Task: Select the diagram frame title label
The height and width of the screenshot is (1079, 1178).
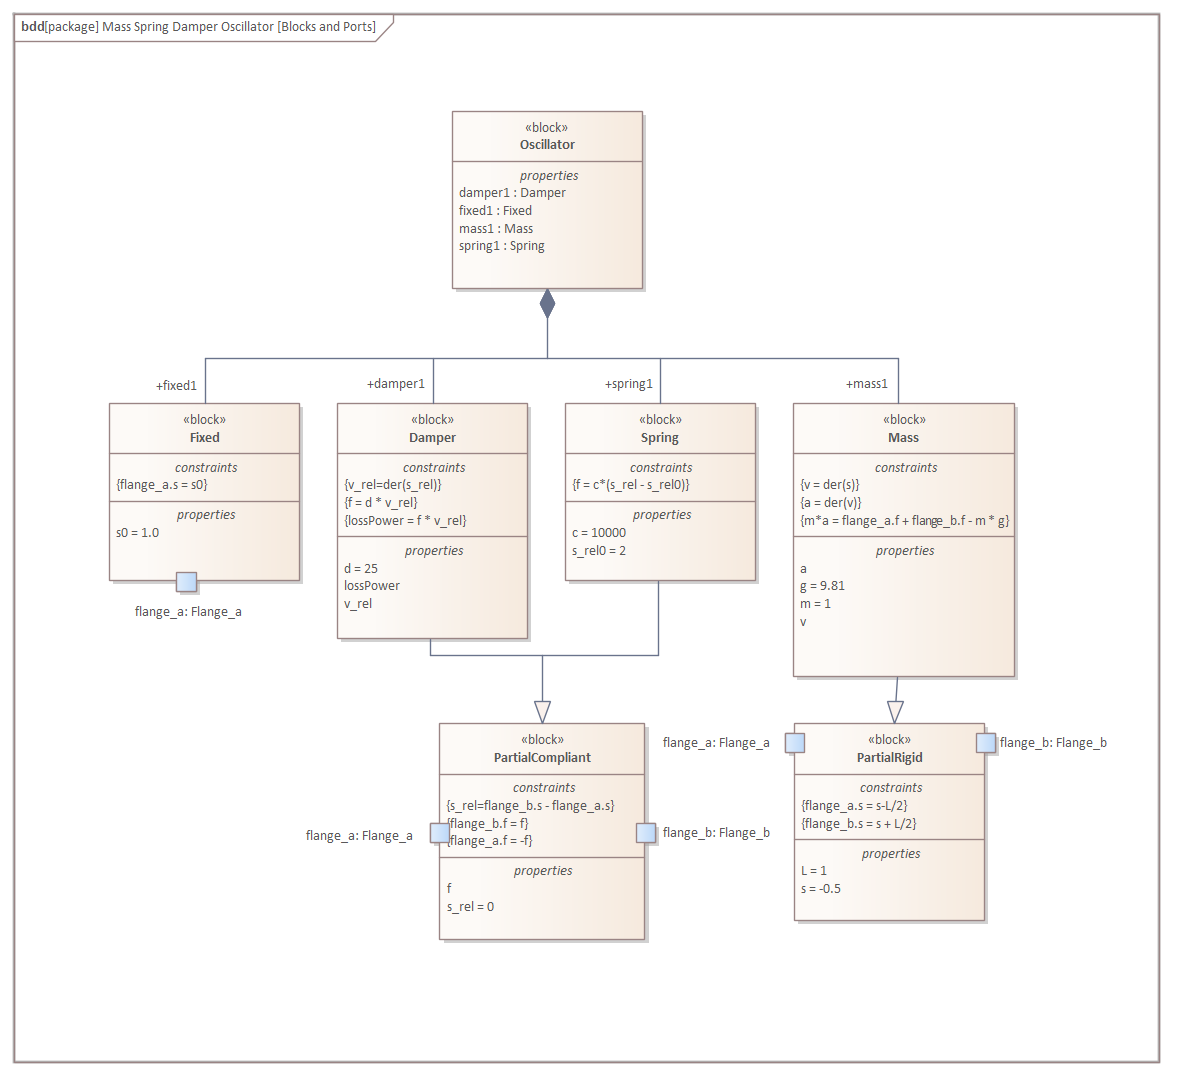Action: point(199,27)
